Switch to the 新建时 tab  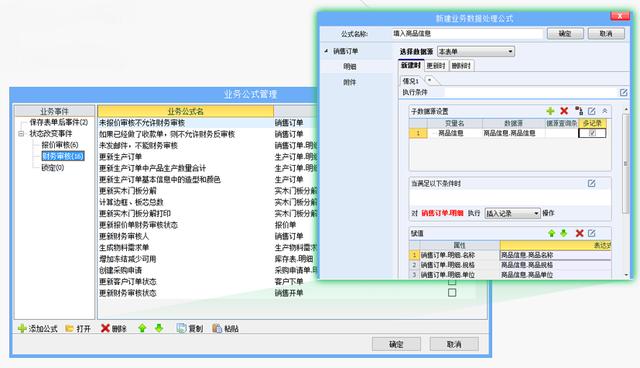[411, 65]
